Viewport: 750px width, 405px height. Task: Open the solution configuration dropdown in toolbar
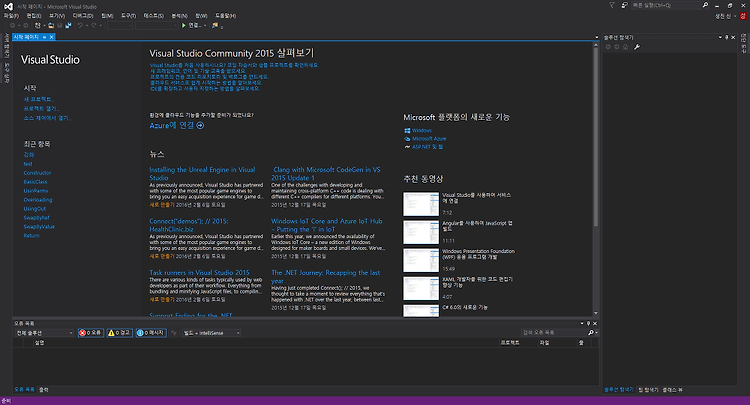[120, 25]
